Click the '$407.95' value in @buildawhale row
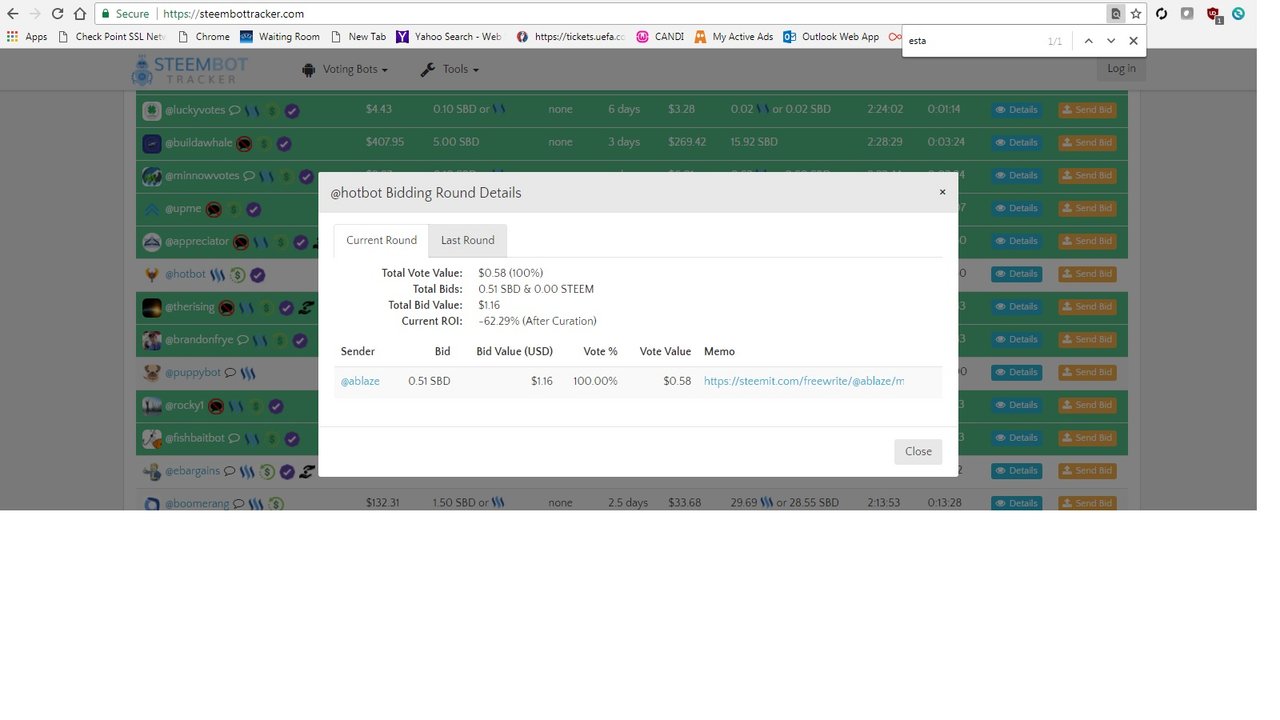Screen dimensions: 1280x720 point(385,143)
